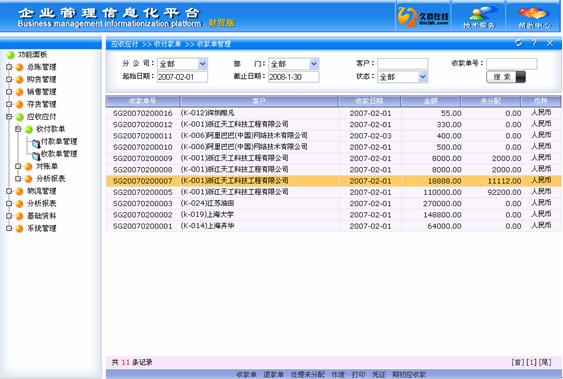Open the 状态 dropdown
The image size is (563, 379).
click(423, 77)
